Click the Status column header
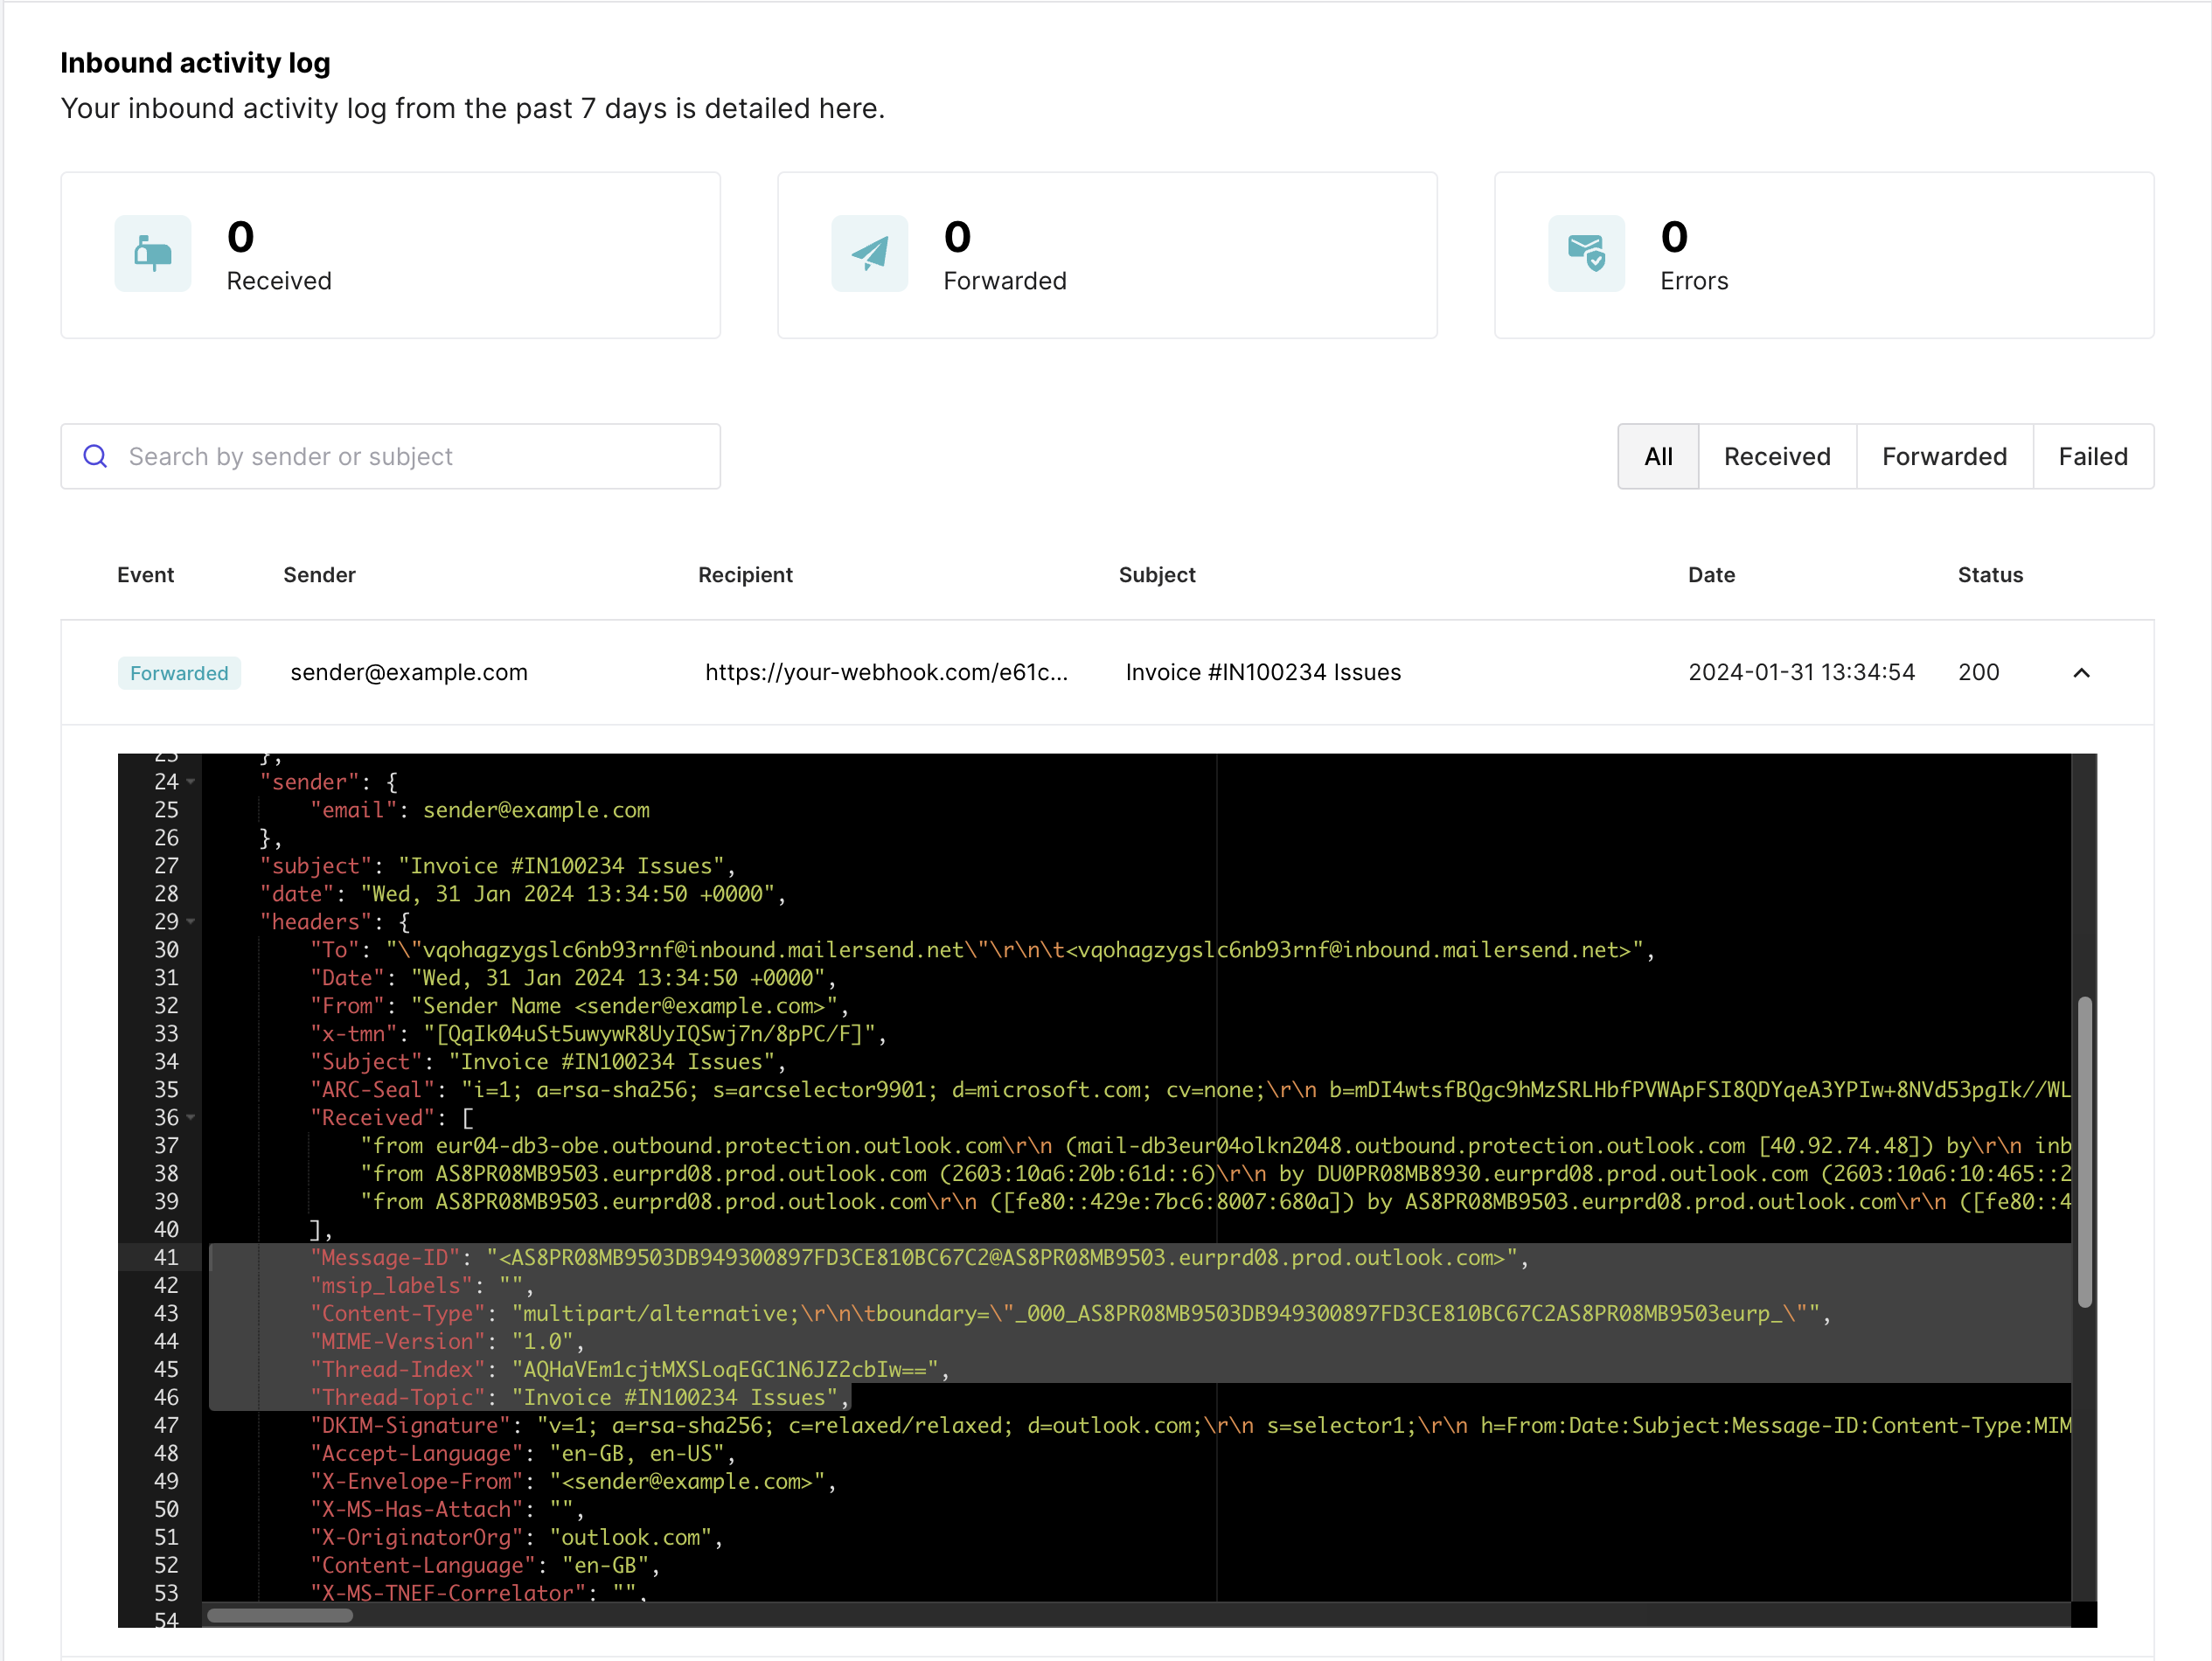The height and width of the screenshot is (1661, 2212). tap(1990, 575)
